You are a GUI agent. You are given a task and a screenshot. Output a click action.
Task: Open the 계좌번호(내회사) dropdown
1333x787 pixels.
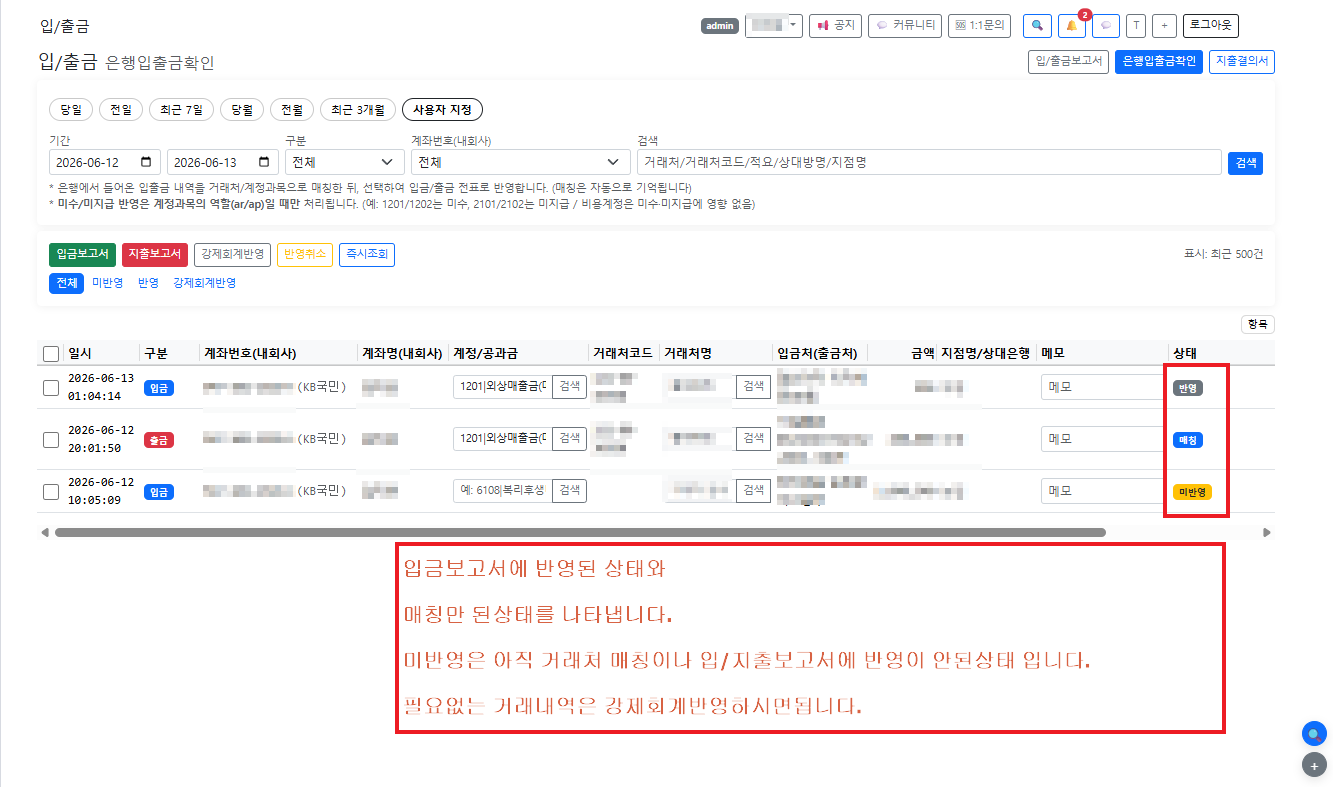click(x=520, y=162)
